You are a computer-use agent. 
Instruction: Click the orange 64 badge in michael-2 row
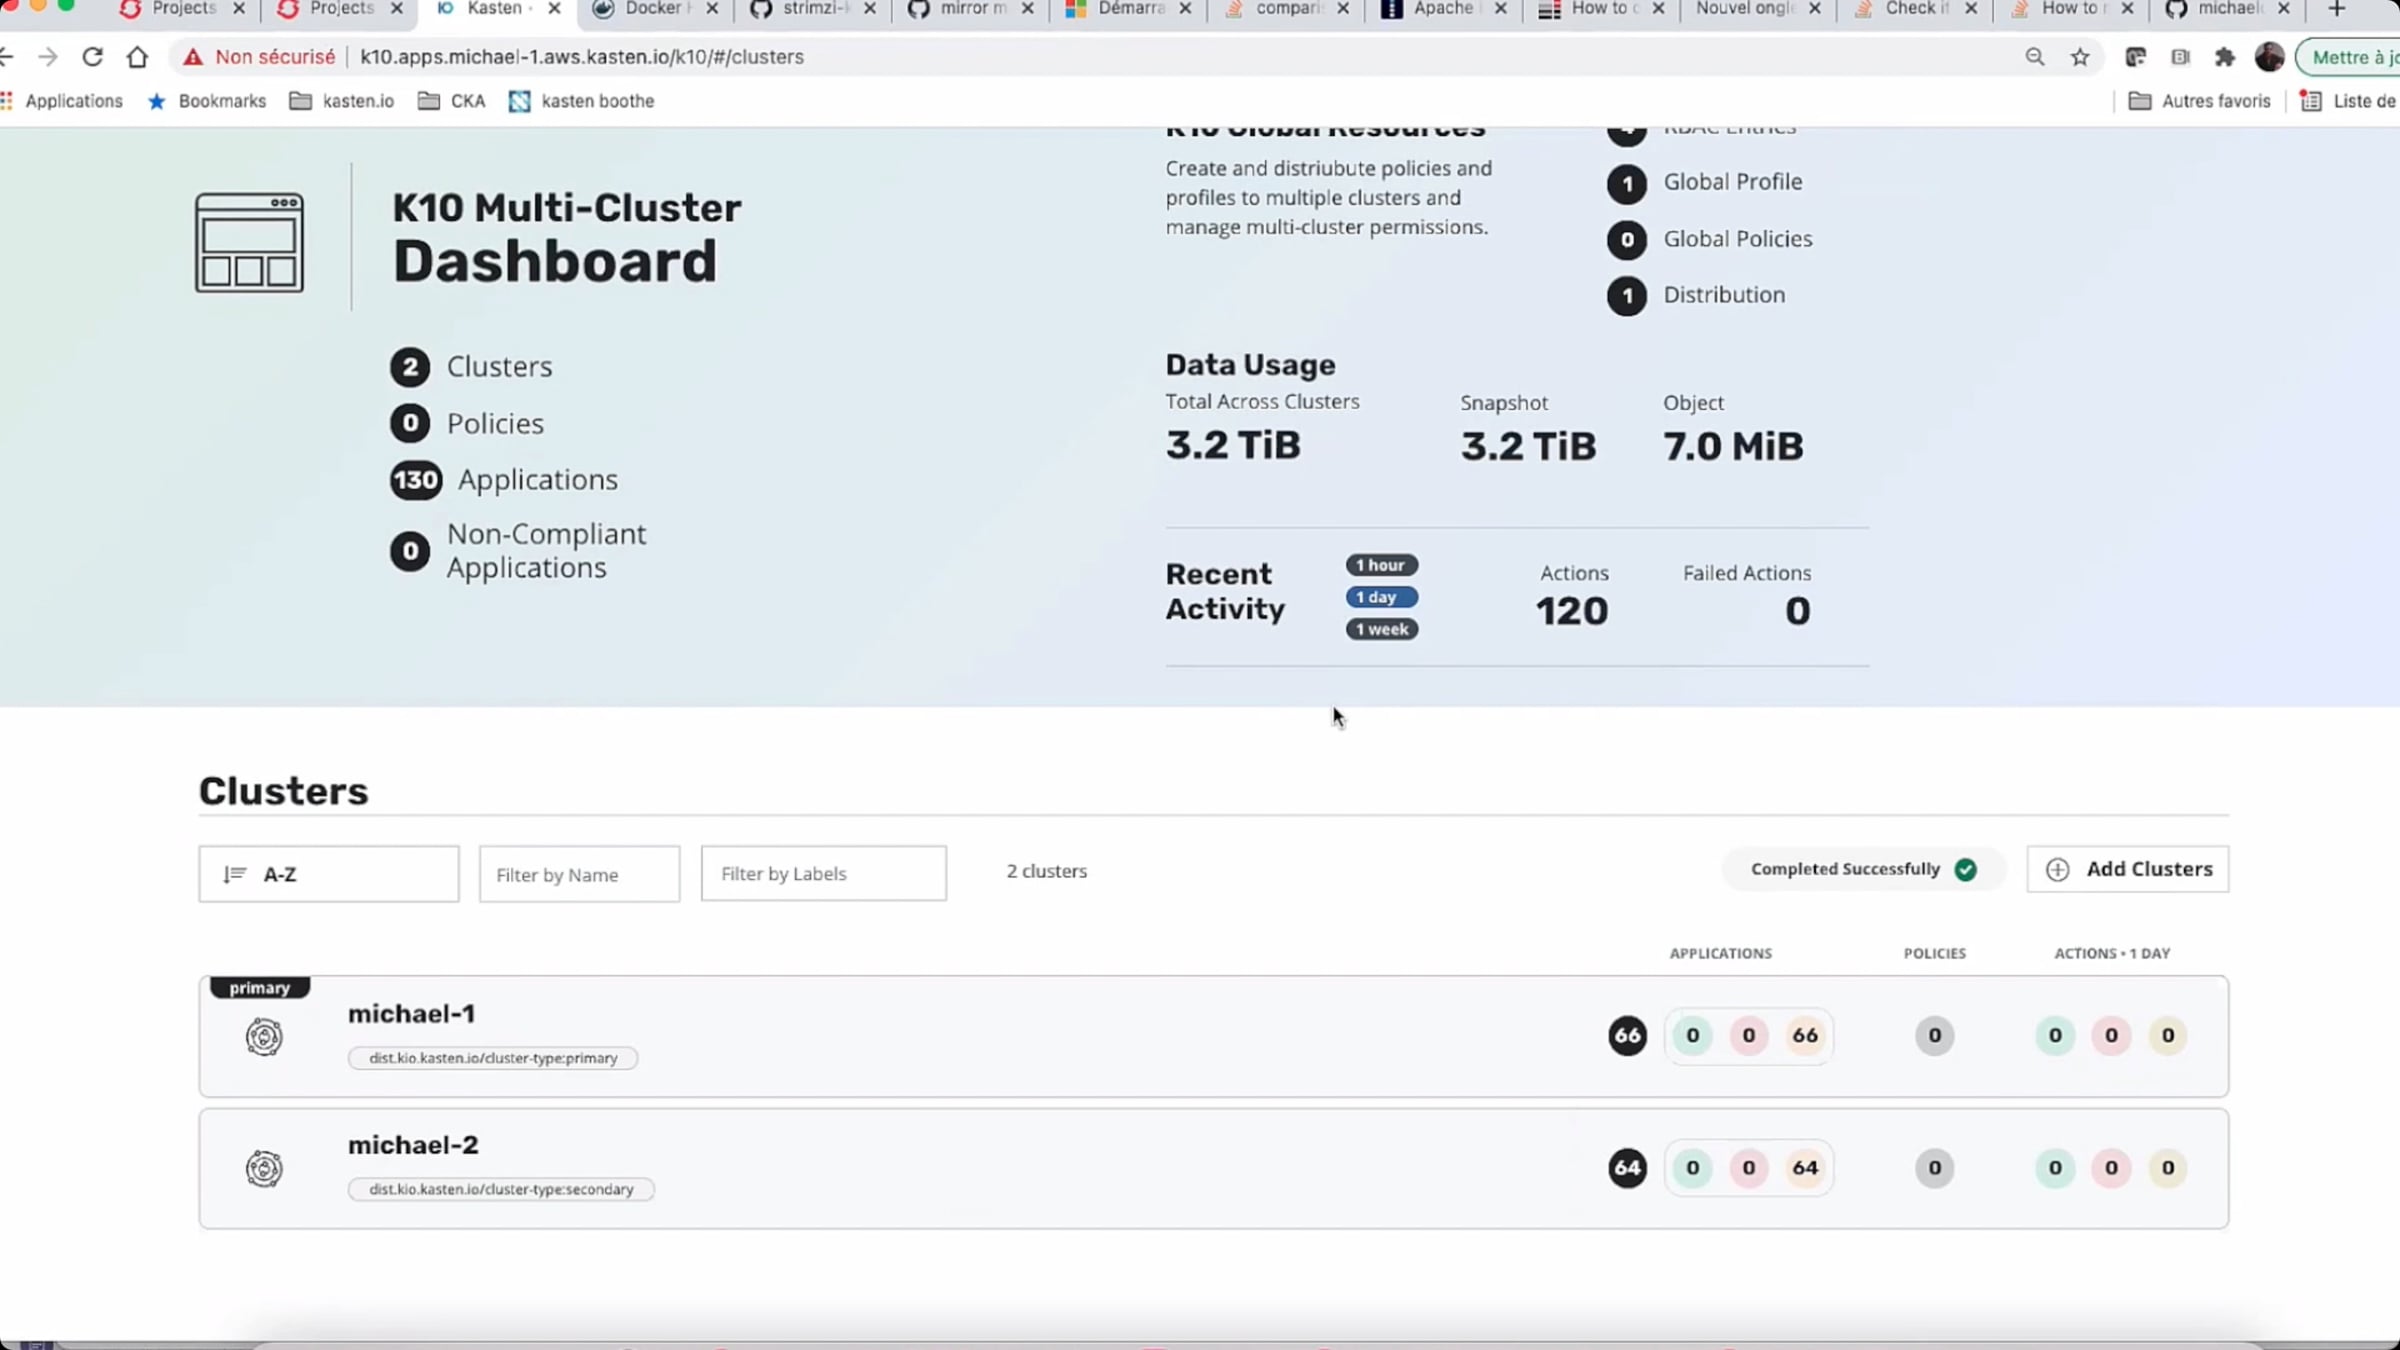point(1805,1168)
